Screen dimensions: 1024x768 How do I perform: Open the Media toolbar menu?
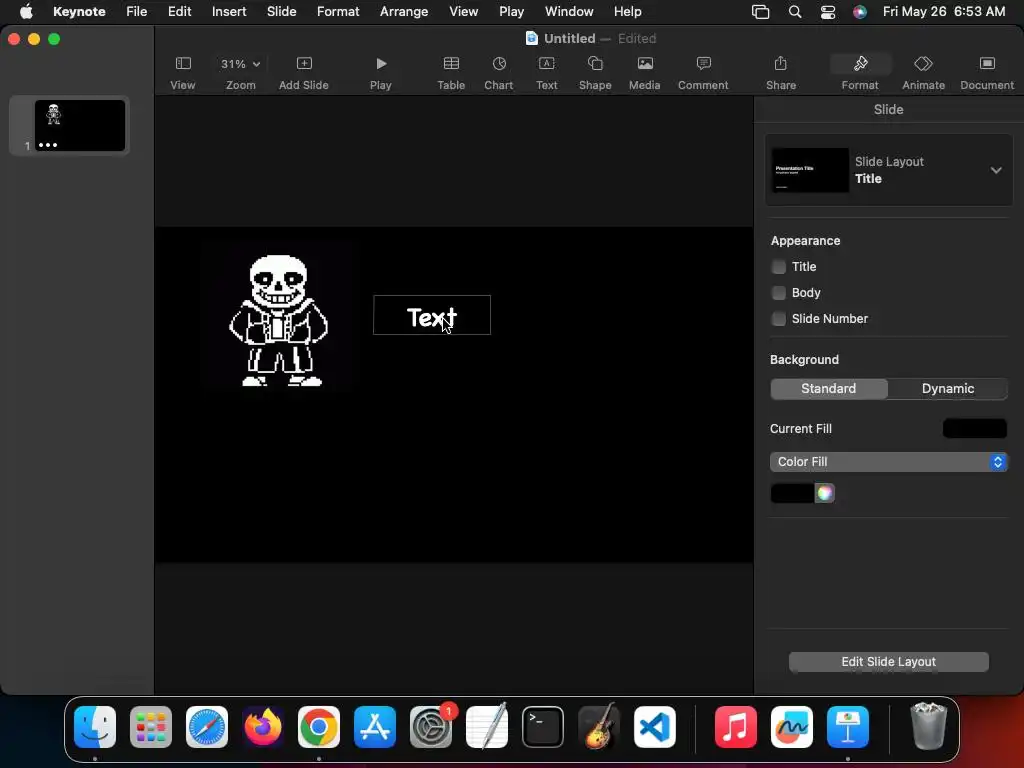(x=645, y=64)
